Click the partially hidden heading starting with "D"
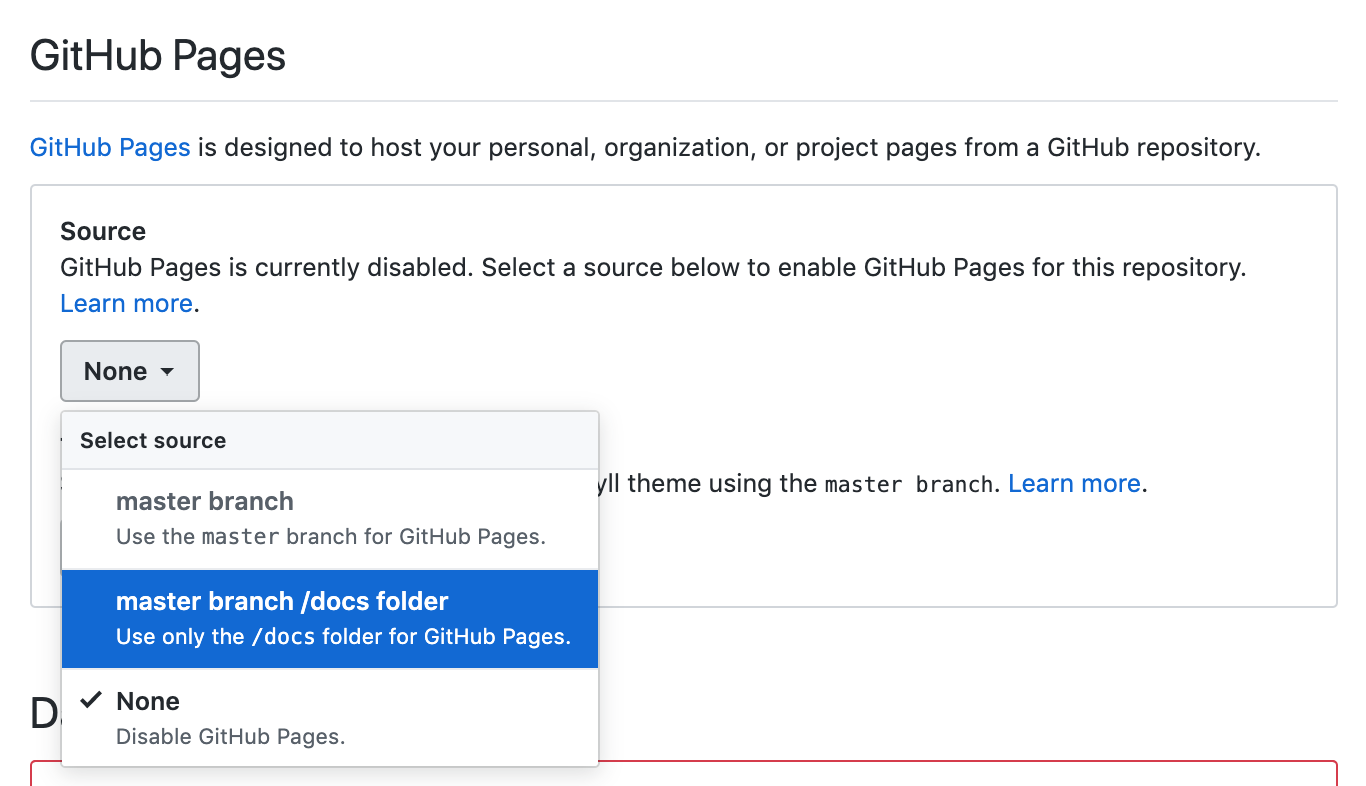 pos(44,712)
